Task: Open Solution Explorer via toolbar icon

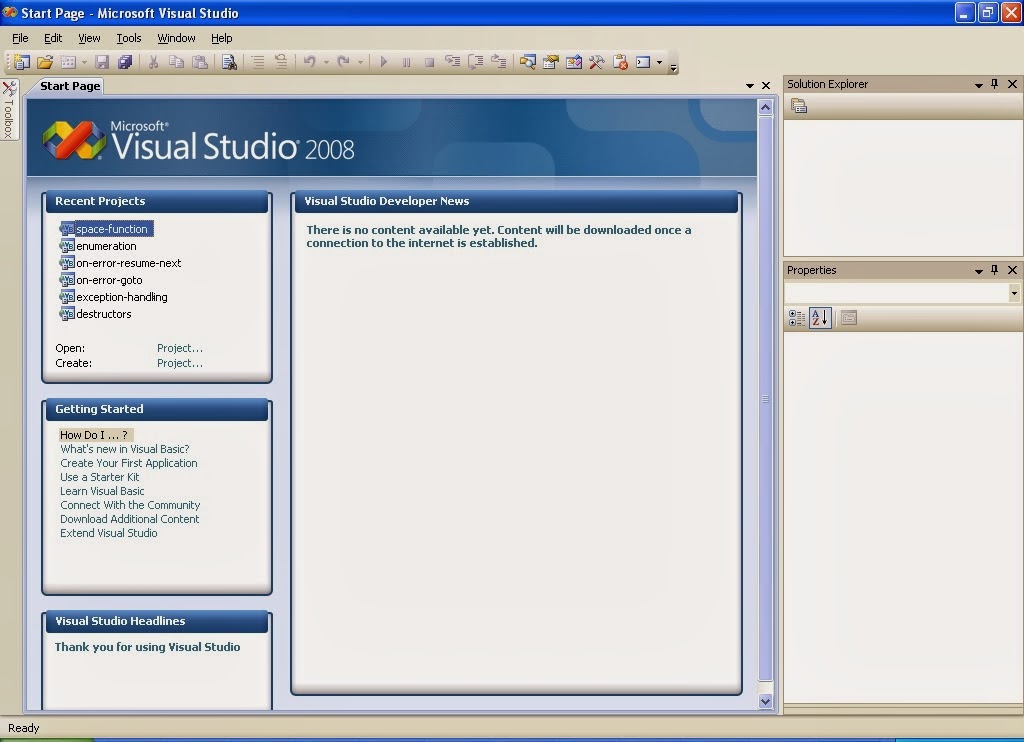Action: pos(528,62)
